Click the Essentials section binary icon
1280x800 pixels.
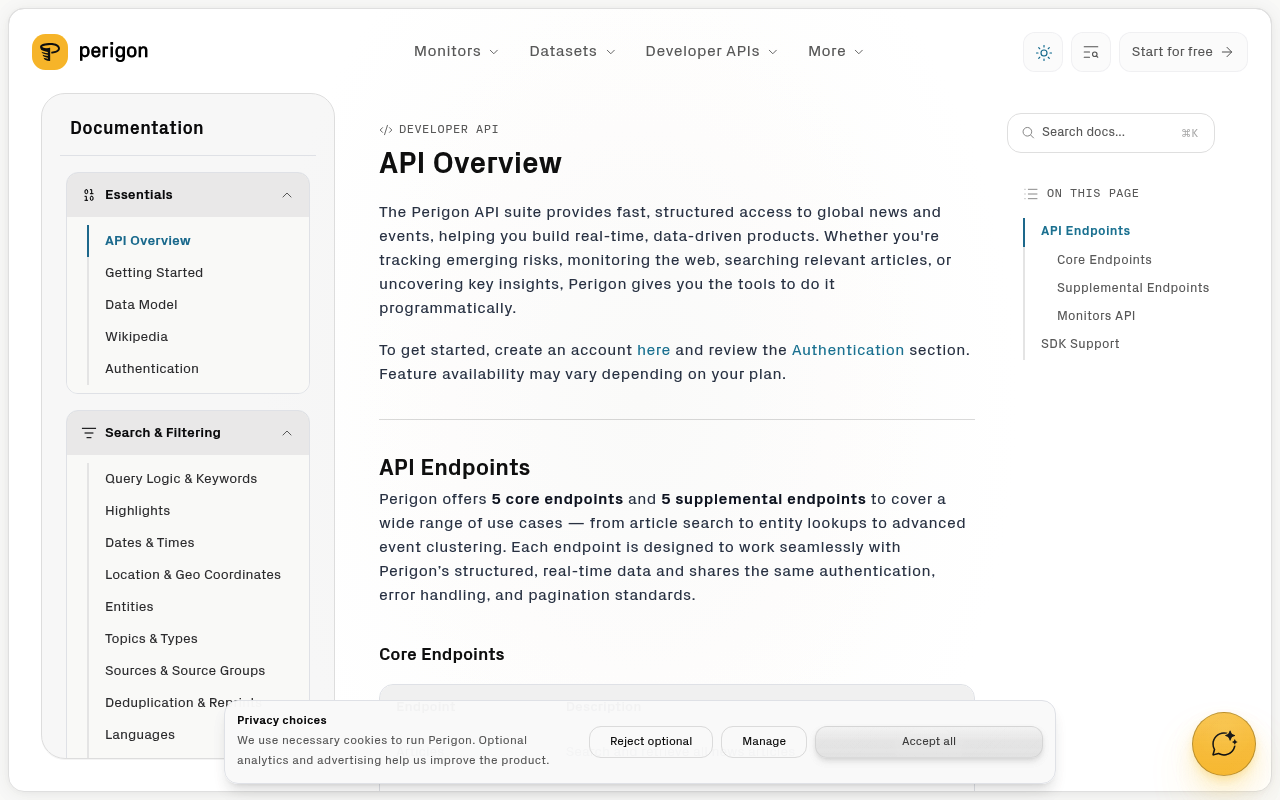pos(89,195)
